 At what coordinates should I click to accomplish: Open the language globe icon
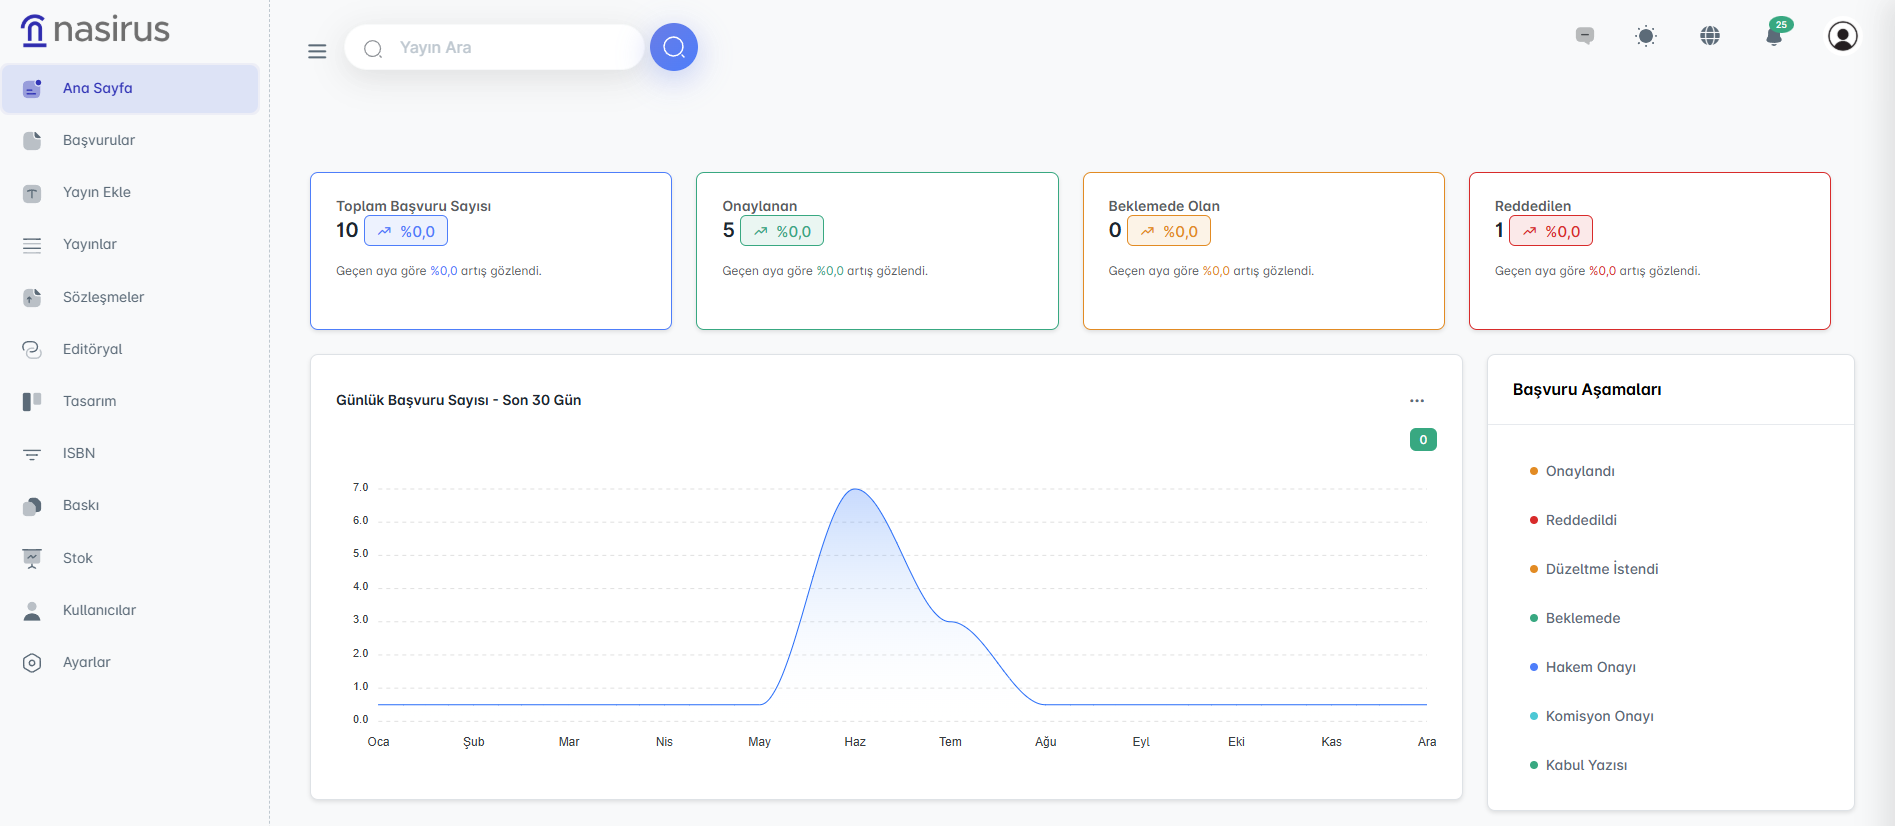tap(1710, 37)
